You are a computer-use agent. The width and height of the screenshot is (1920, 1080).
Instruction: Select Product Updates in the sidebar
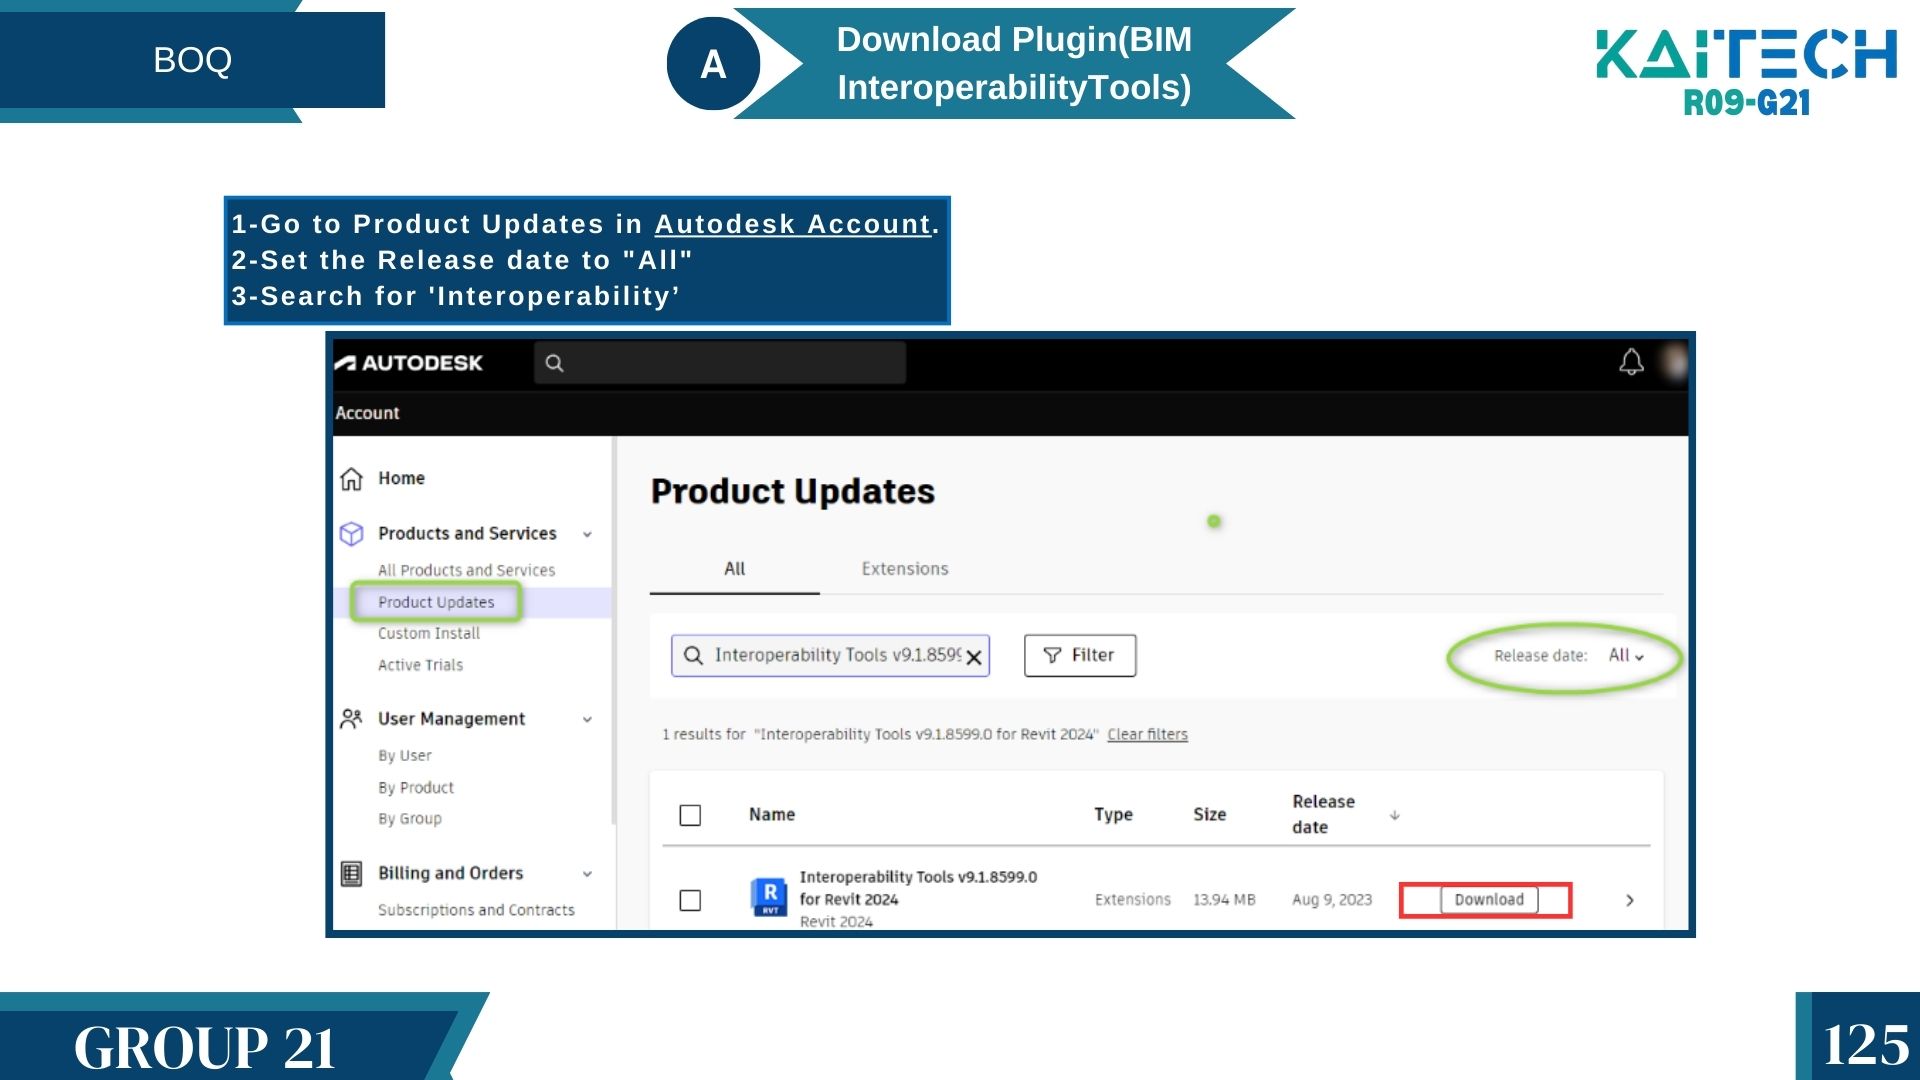436,602
